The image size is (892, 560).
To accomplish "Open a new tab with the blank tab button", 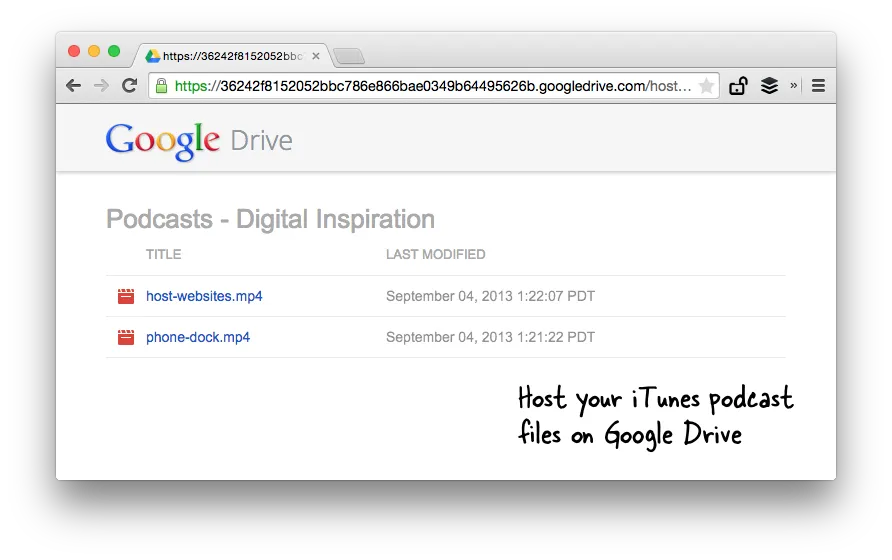I will point(349,56).
